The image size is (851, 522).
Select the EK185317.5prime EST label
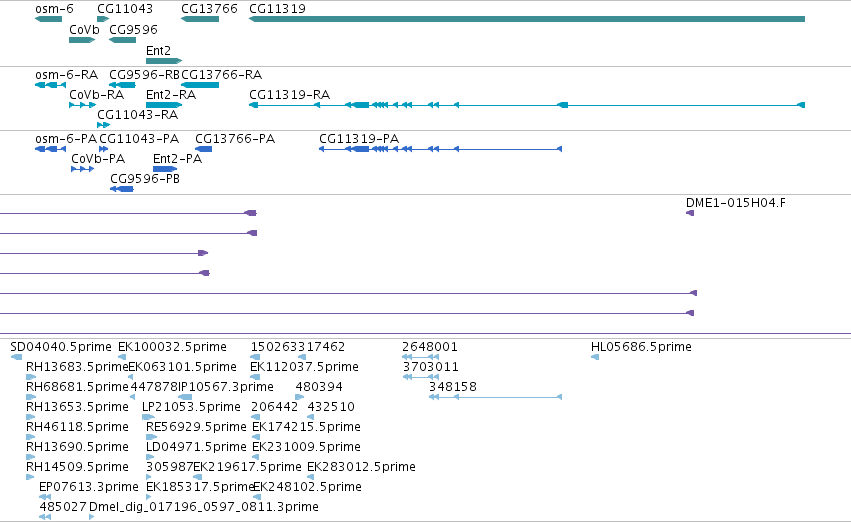pos(200,487)
